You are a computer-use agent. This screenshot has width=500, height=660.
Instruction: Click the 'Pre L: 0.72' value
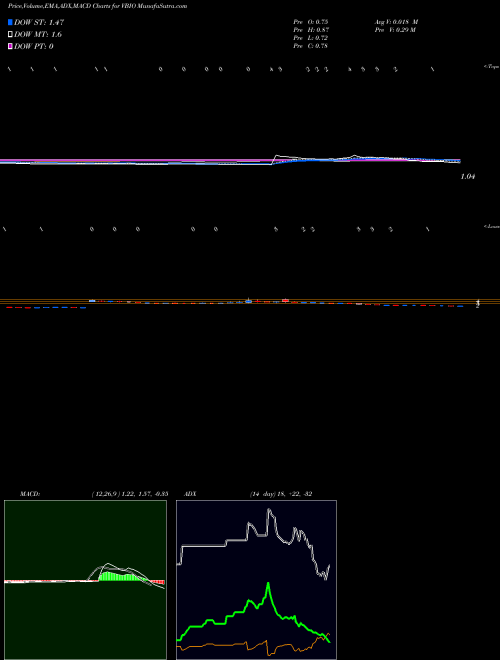(311, 37)
